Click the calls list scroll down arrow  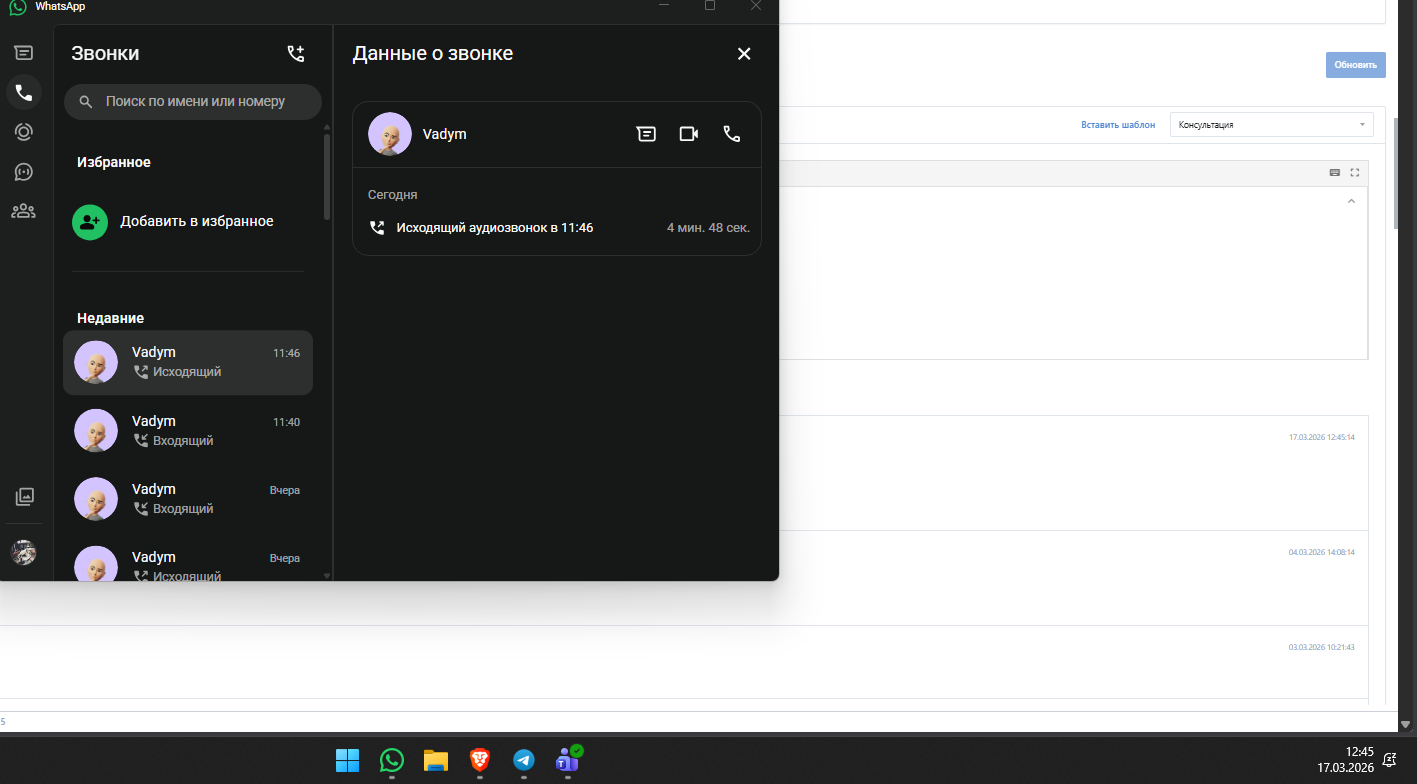[x=327, y=576]
